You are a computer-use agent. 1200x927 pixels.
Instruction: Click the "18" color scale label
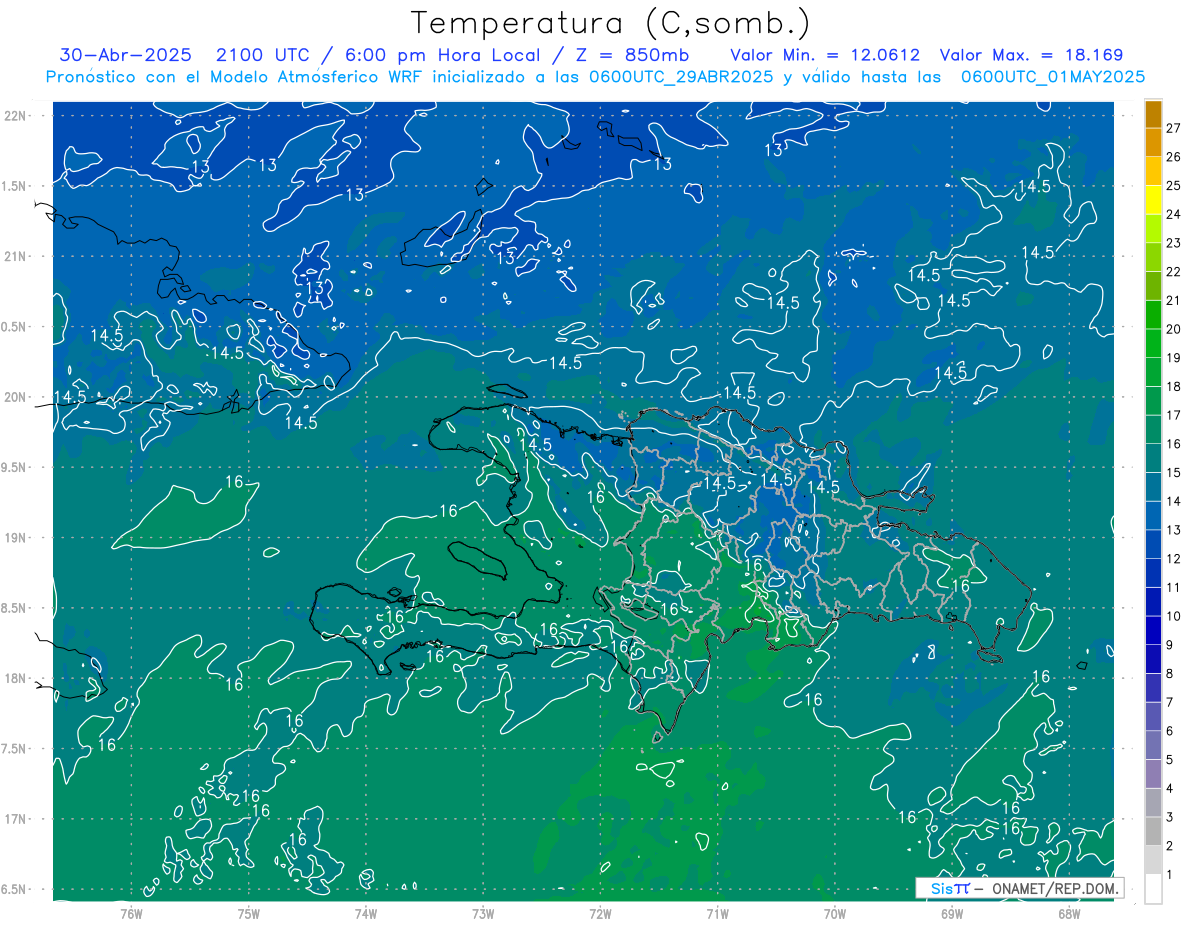coord(1173,386)
